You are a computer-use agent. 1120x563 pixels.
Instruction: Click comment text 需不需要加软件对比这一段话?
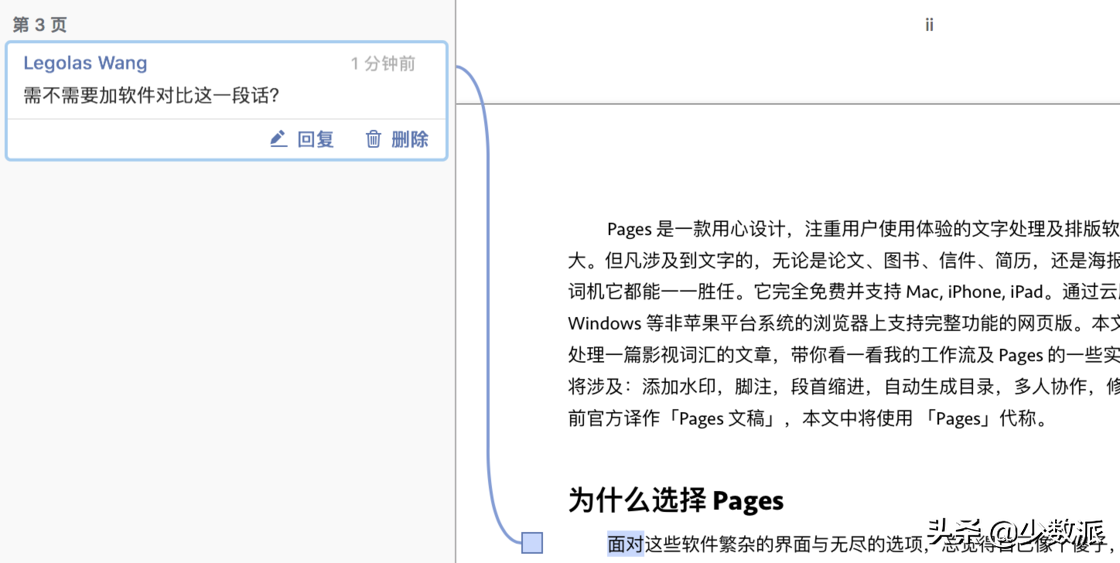[151, 96]
